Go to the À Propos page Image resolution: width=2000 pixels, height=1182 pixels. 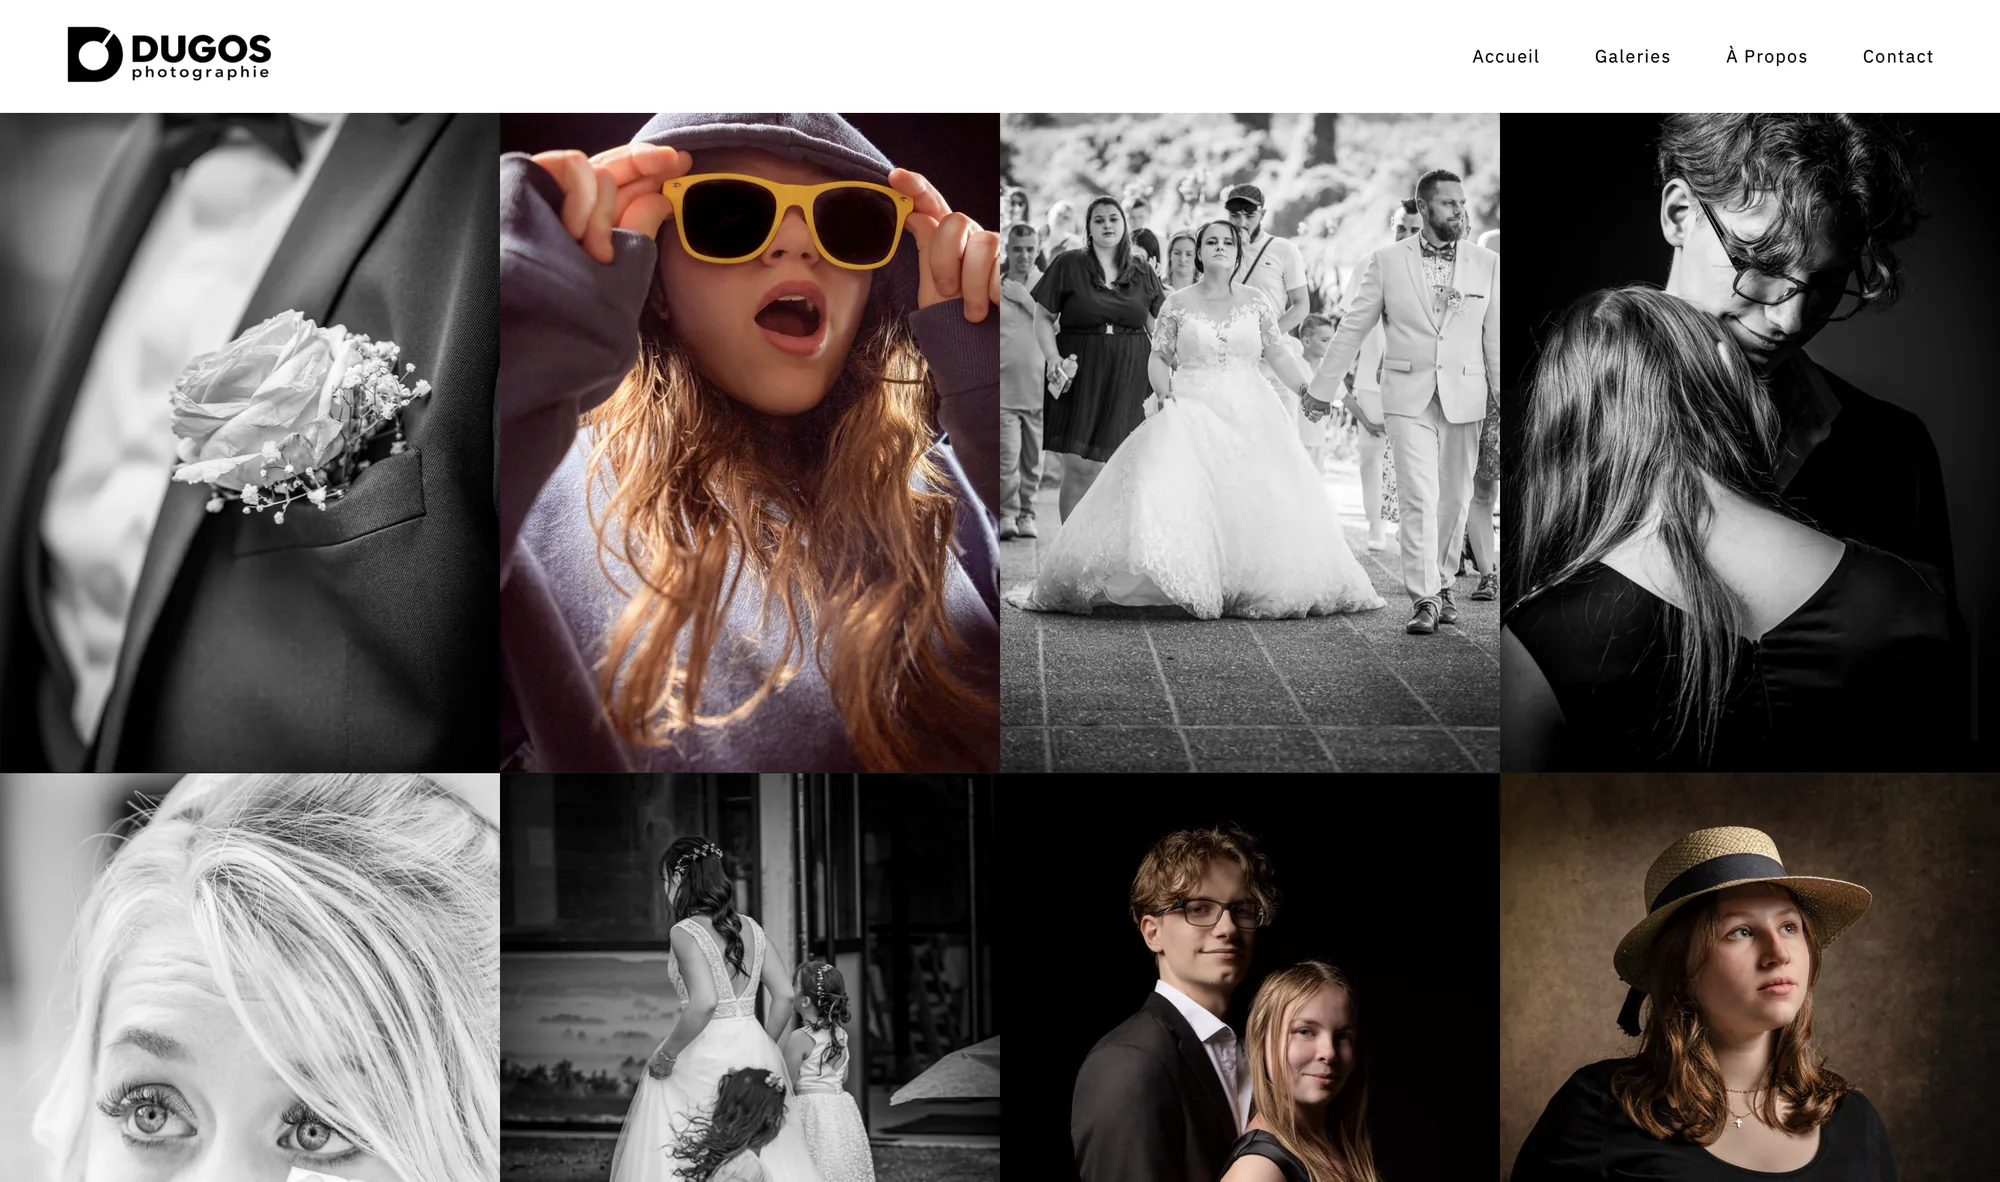click(1766, 56)
